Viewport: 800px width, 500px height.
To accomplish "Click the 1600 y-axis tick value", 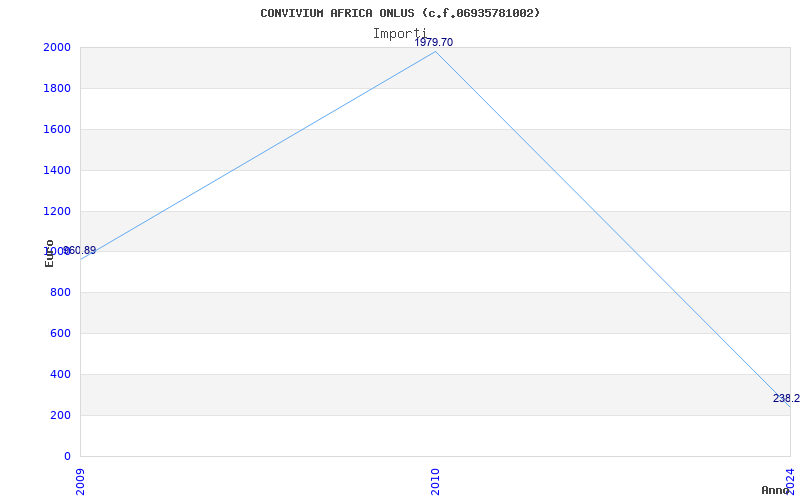I will (x=57, y=129).
